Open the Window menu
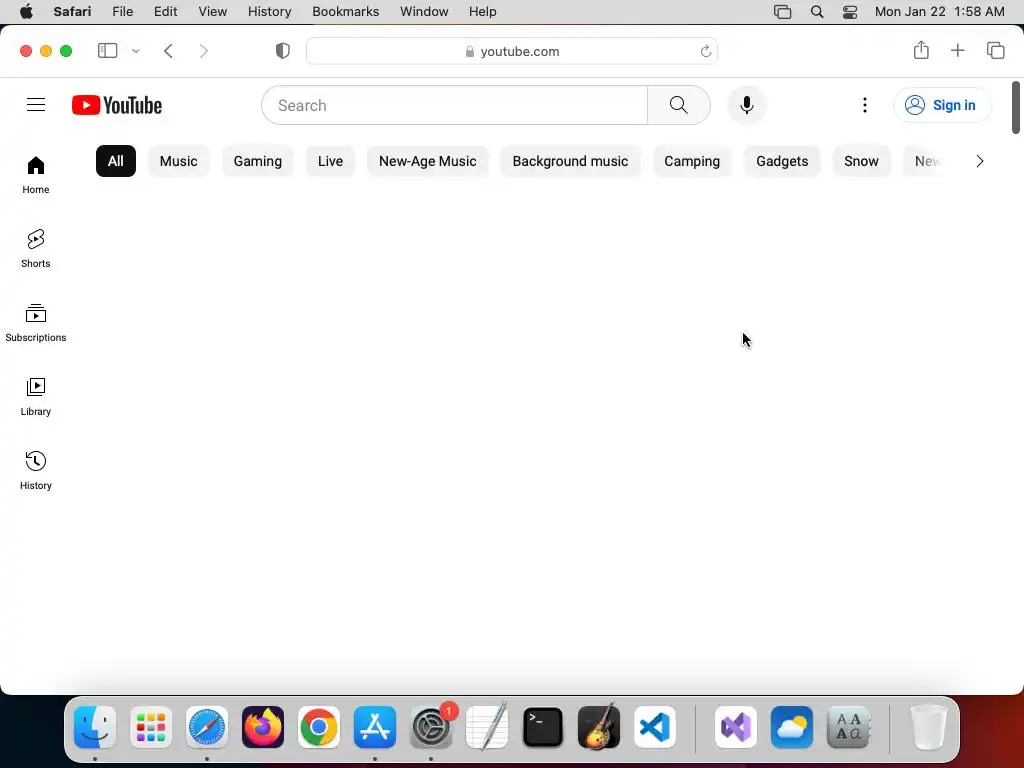 (x=424, y=12)
